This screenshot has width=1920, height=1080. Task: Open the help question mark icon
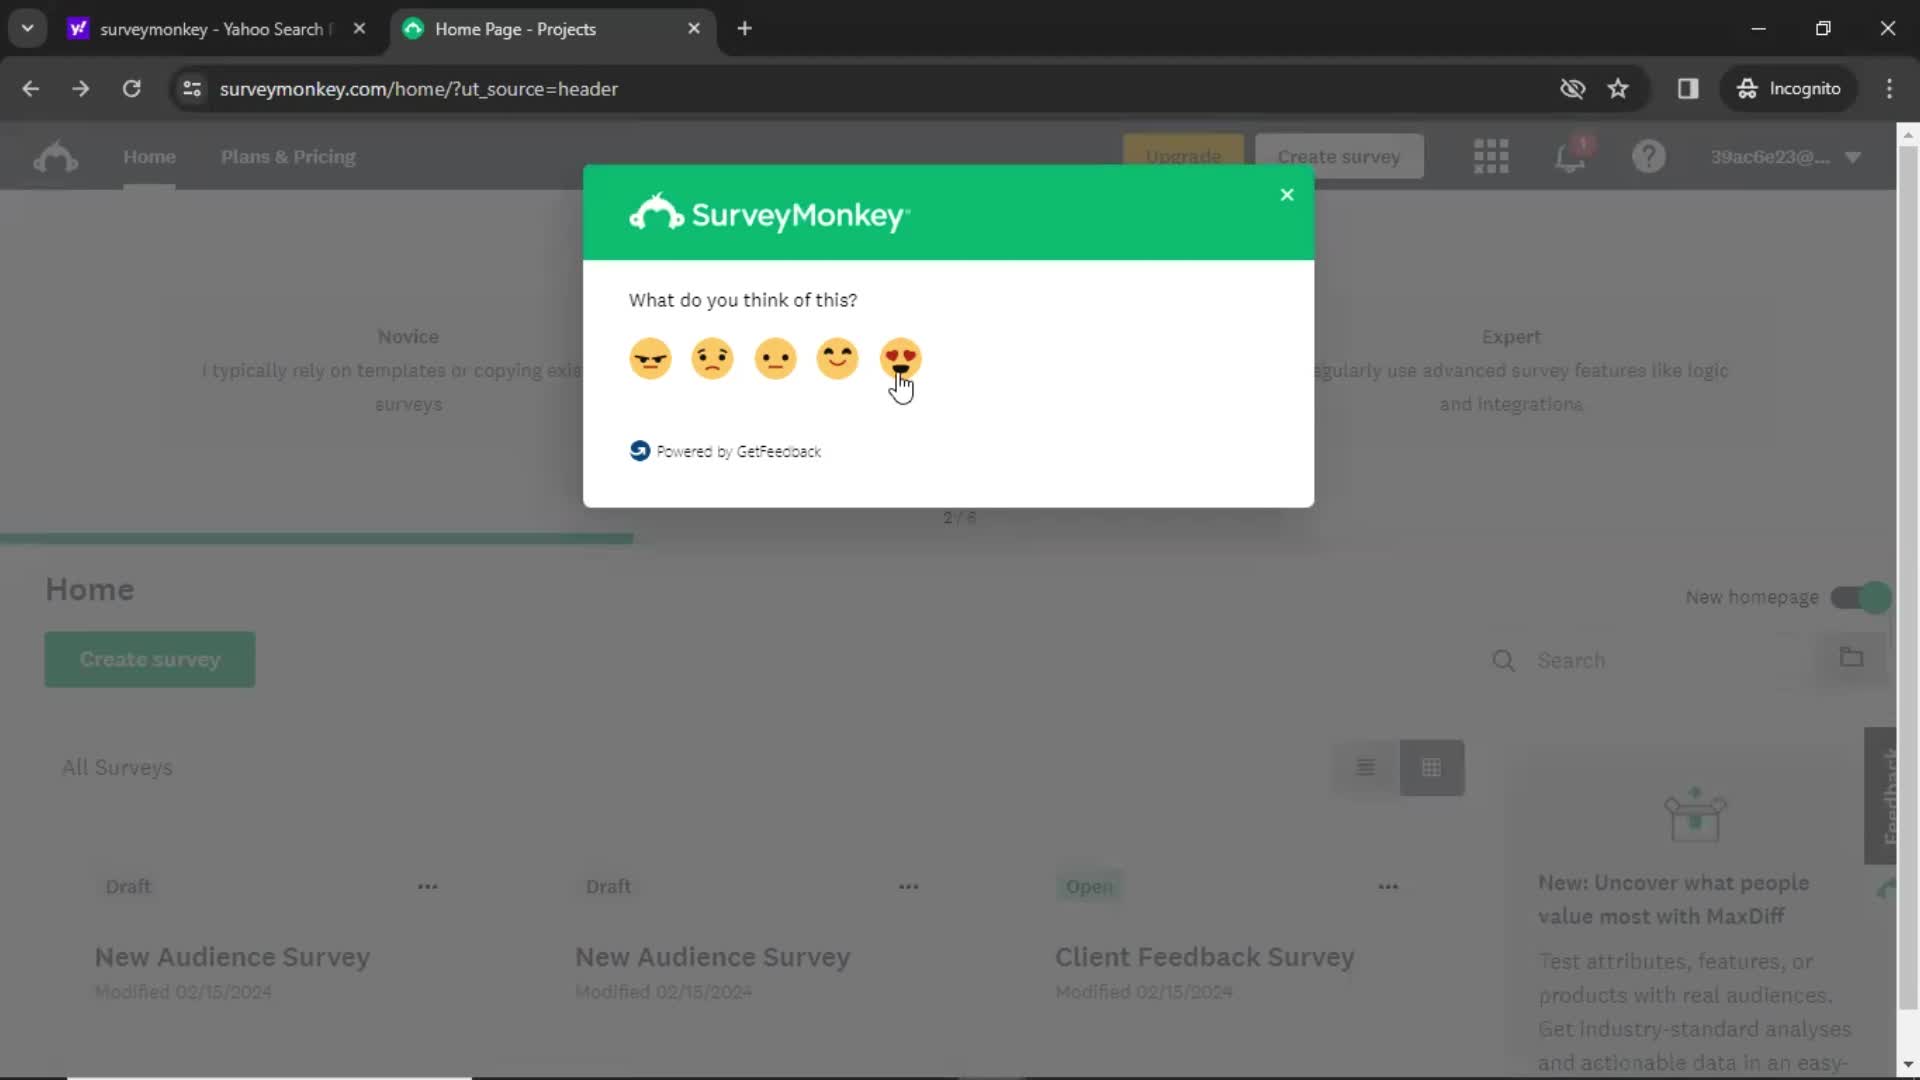[x=1649, y=157]
